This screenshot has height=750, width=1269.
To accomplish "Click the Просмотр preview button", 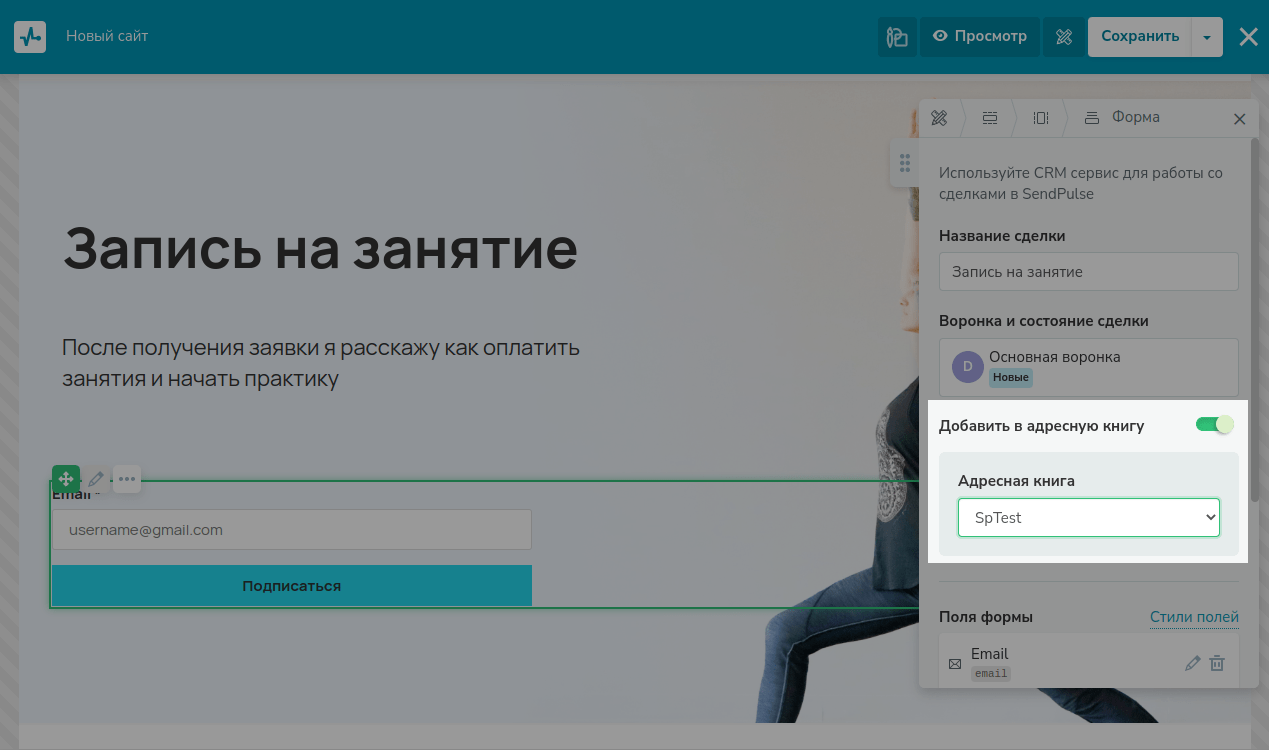I will click(980, 37).
